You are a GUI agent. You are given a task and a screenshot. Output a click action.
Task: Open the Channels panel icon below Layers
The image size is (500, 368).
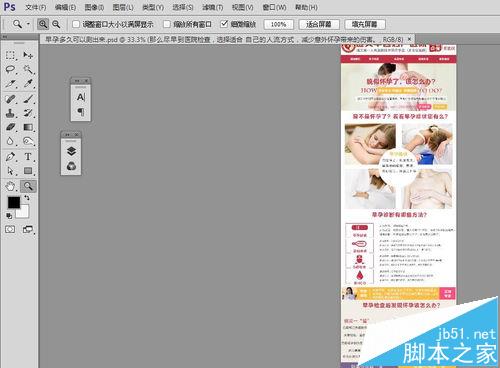tap(71, 166)
